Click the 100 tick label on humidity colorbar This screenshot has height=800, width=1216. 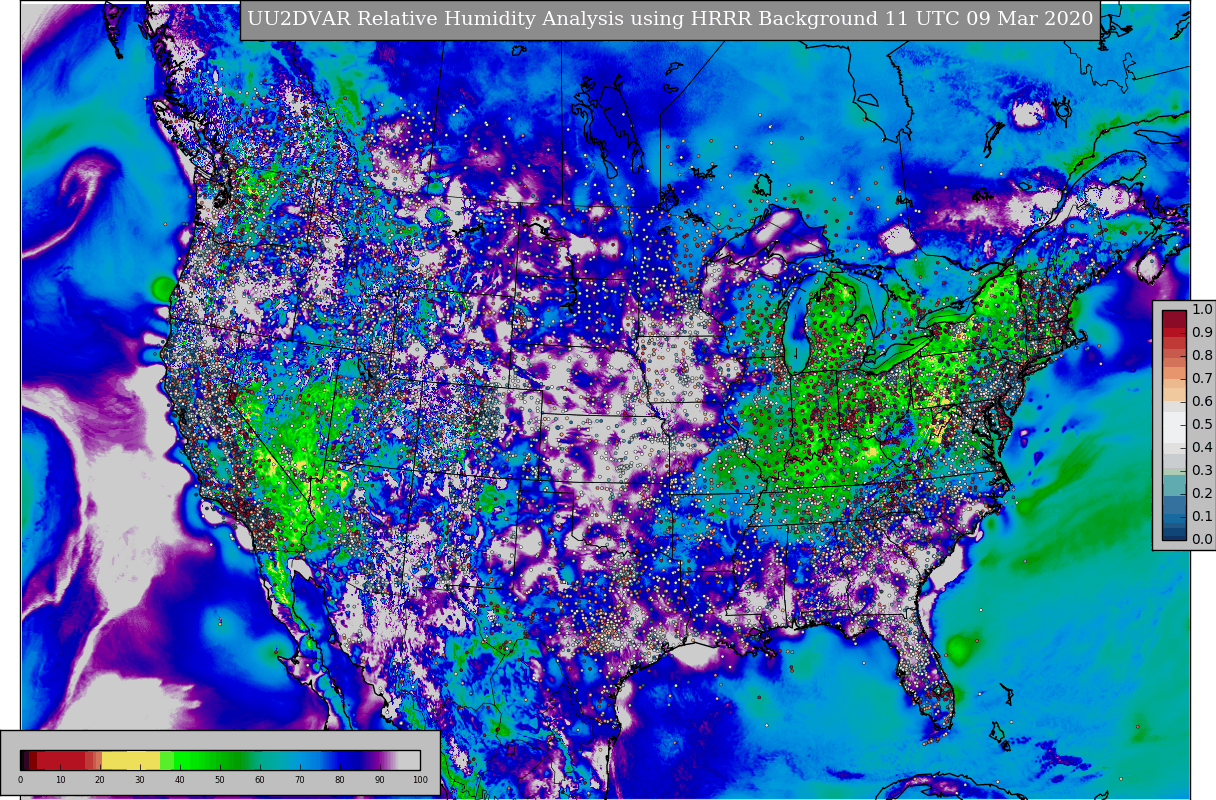coord(420,779)
